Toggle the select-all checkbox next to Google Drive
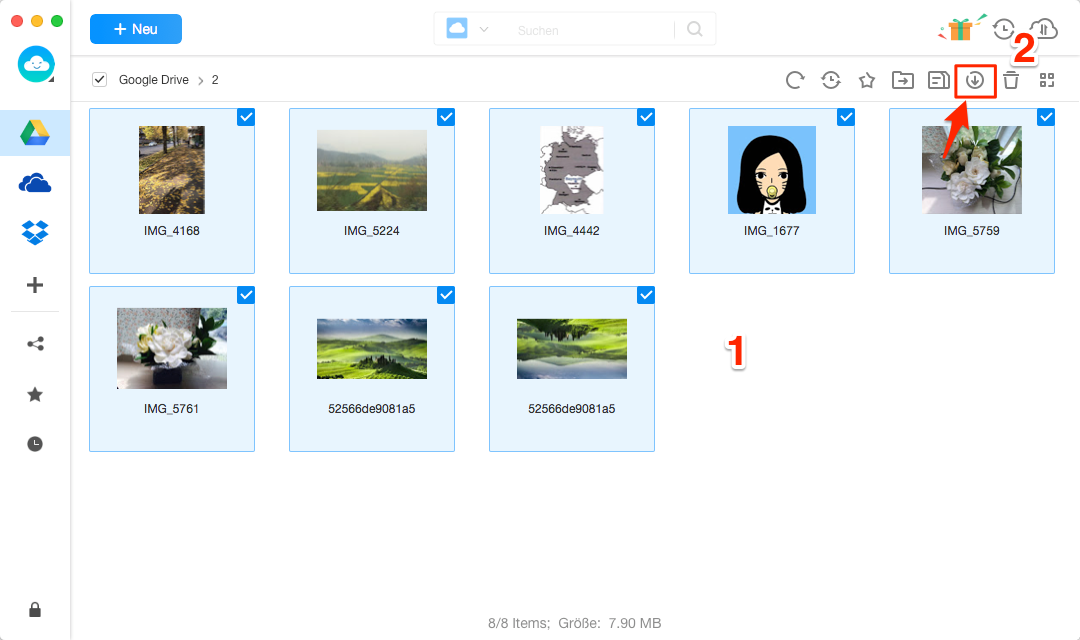 (98, 79)
